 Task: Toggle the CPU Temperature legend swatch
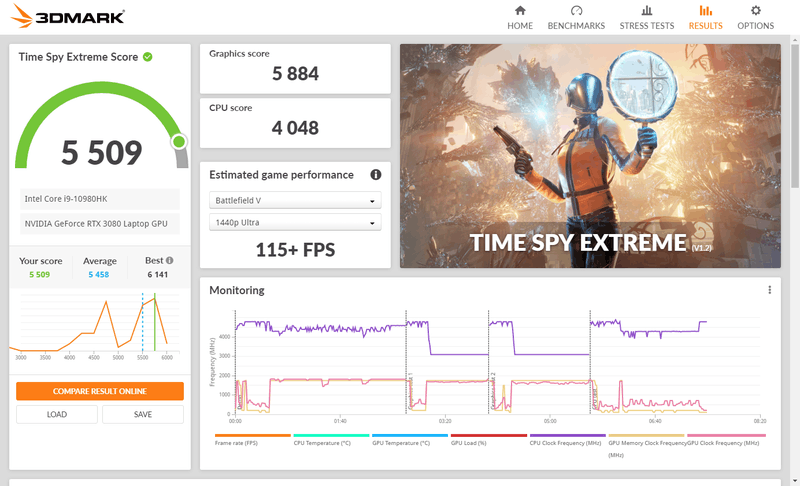[331, 436]
